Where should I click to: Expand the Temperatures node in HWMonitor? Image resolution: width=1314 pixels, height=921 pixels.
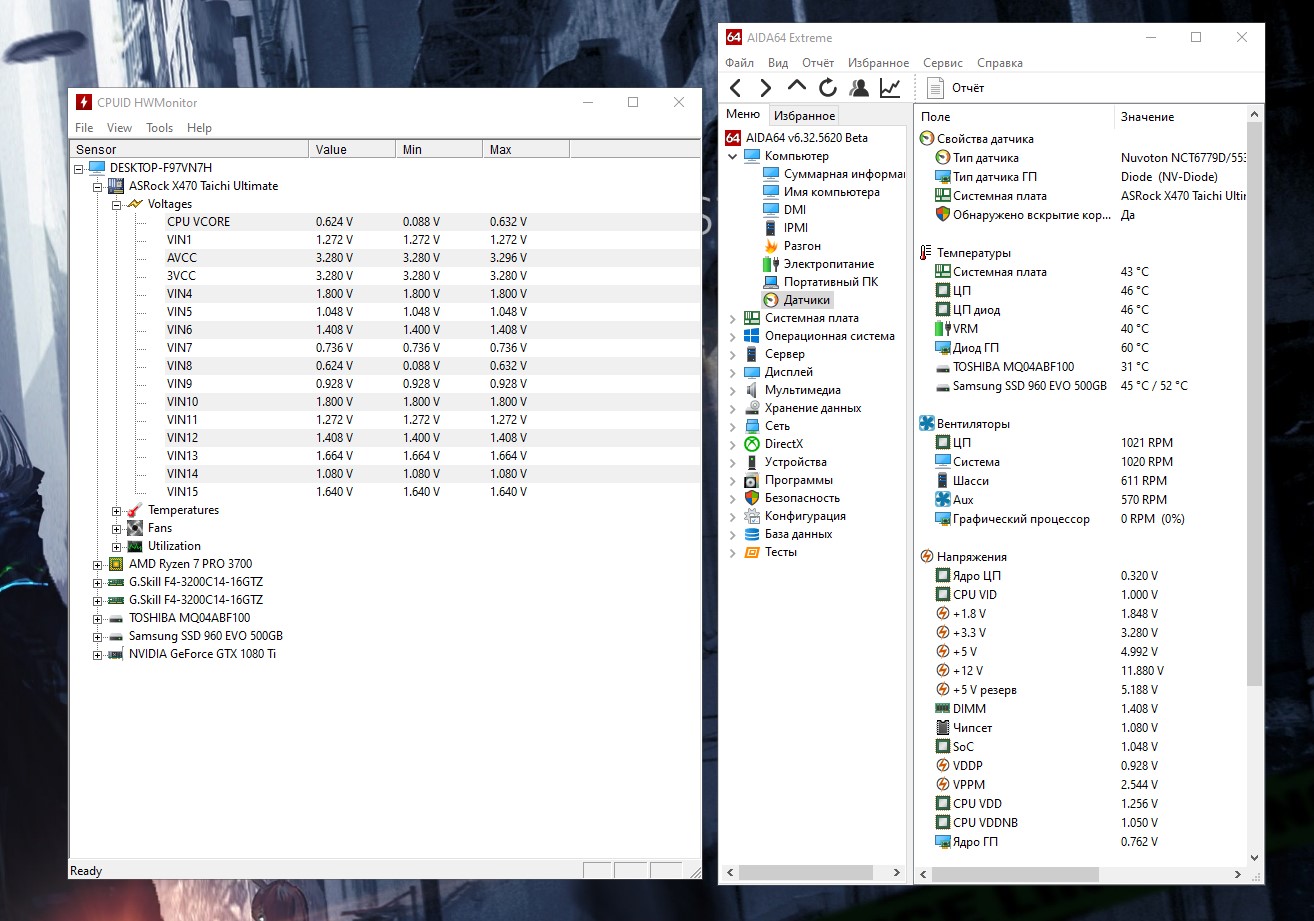tap(117, 510)
